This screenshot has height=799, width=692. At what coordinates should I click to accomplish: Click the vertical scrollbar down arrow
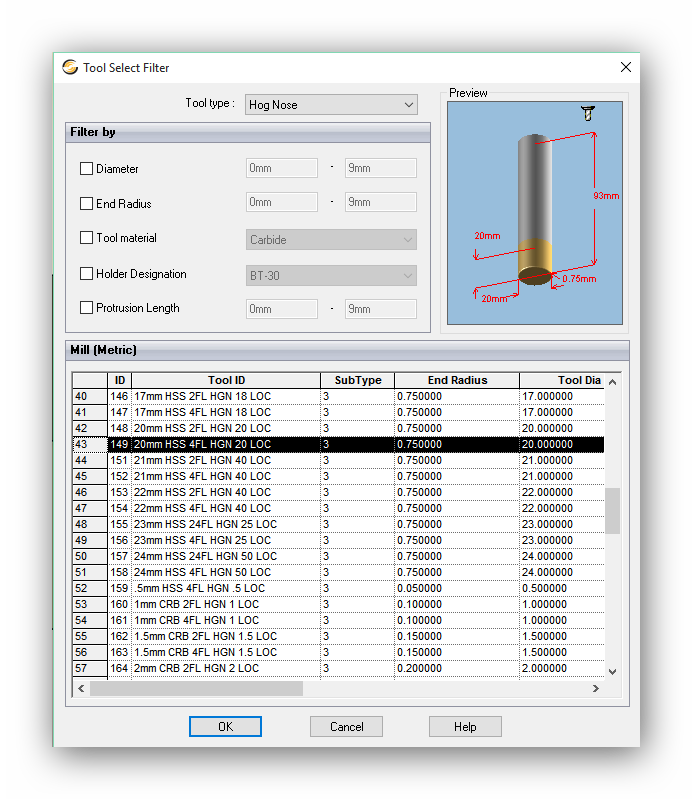(x=613, y=672)
